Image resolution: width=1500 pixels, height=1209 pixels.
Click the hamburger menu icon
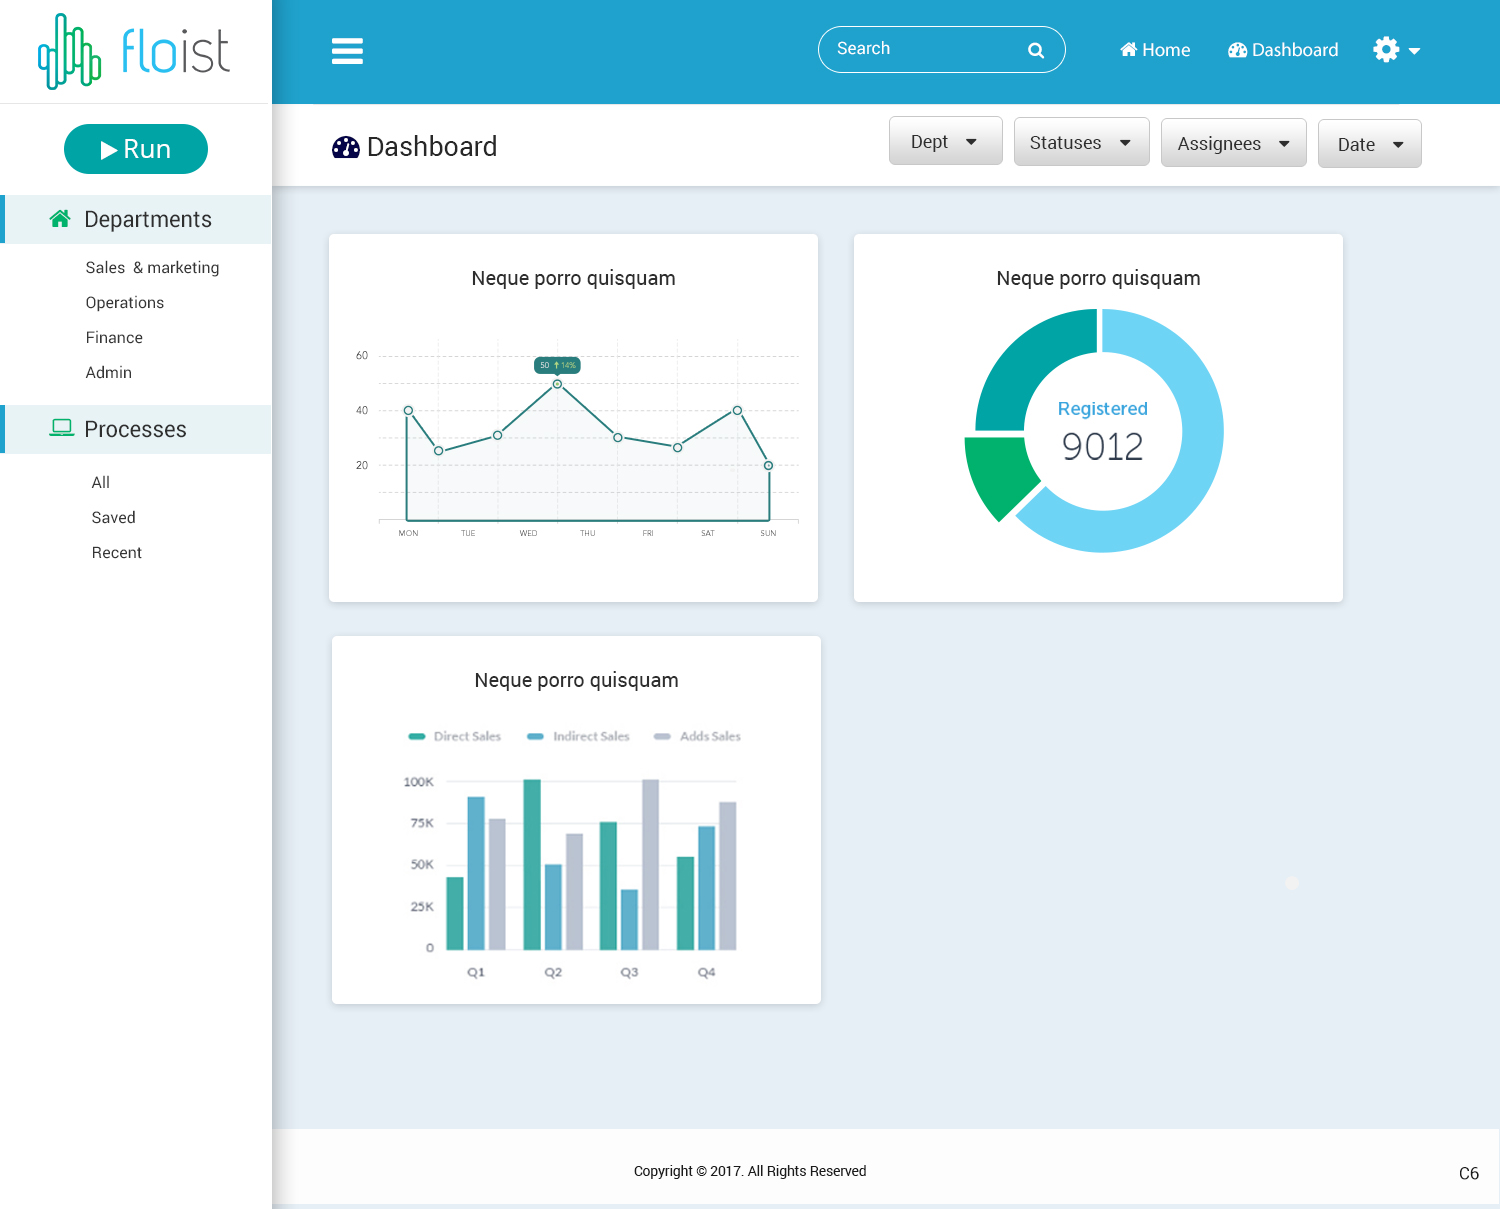tap(347, 50)
